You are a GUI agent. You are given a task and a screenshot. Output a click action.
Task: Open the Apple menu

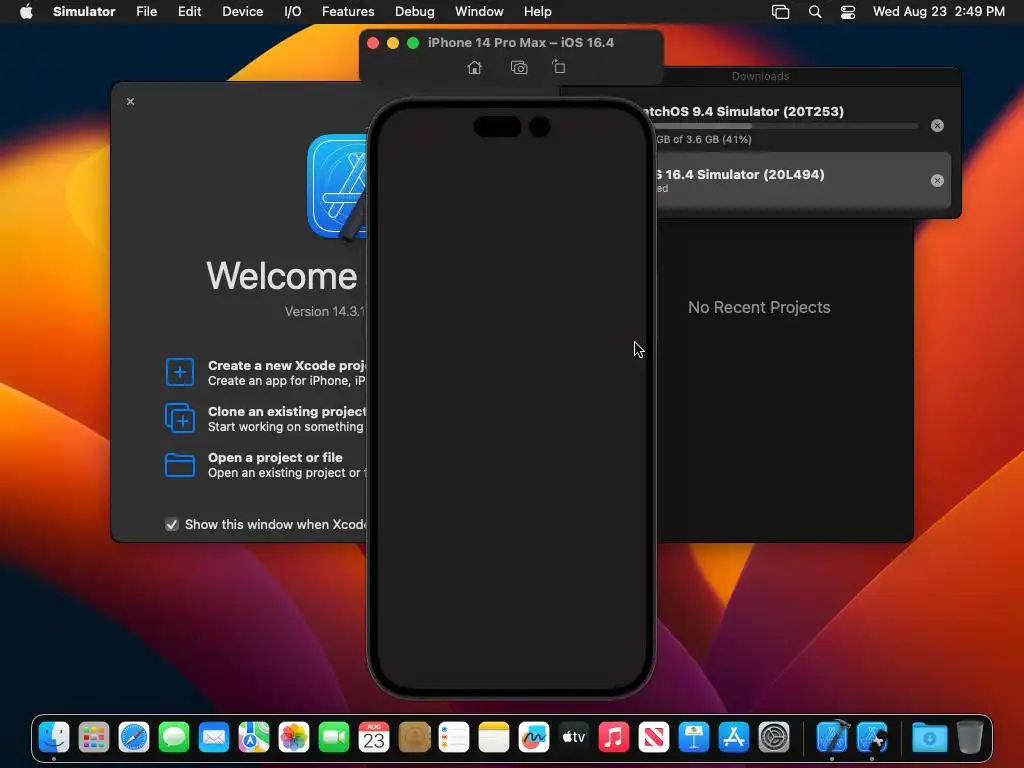point(26,12)
